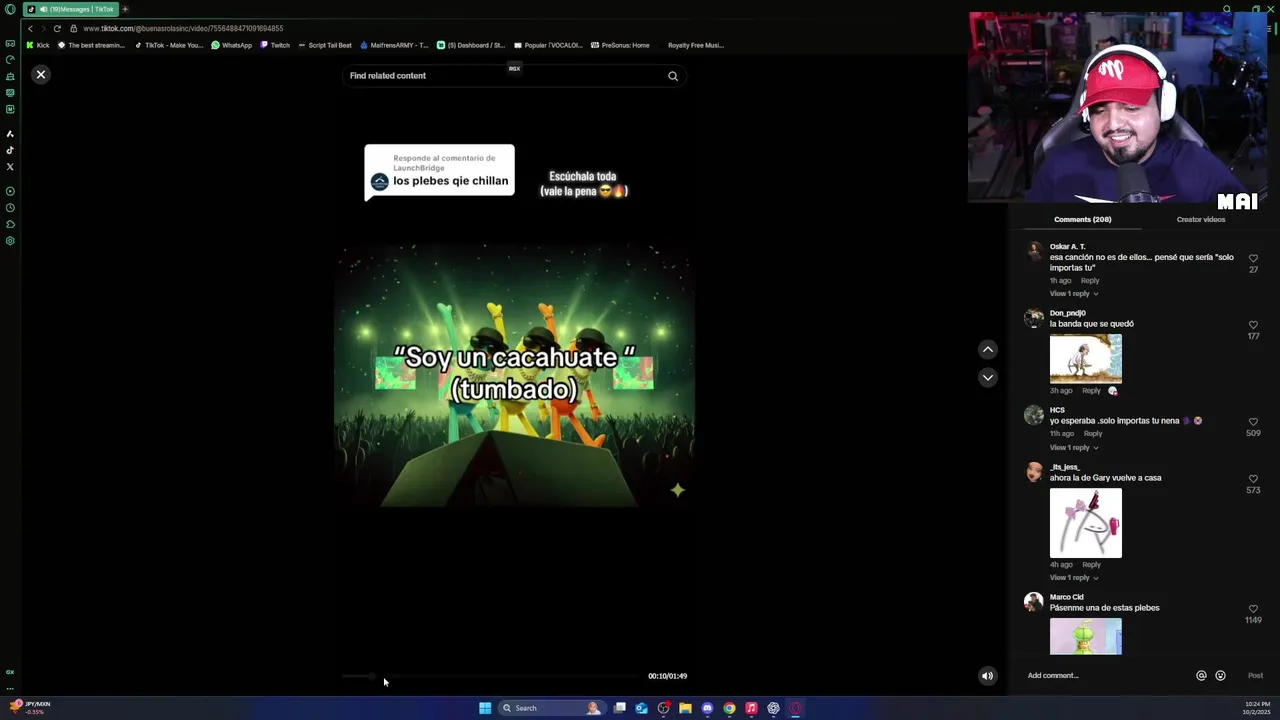Open Discord from the taskbar

click(707, 708)
